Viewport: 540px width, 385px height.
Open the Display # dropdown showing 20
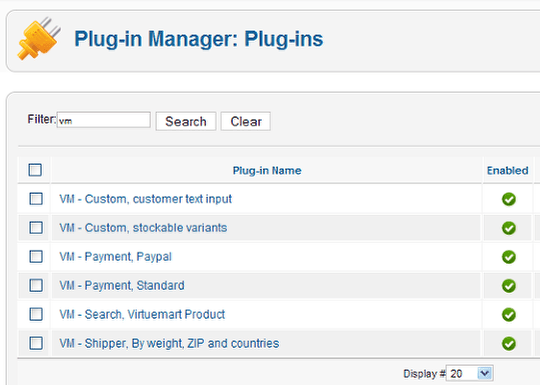(470, 374)
